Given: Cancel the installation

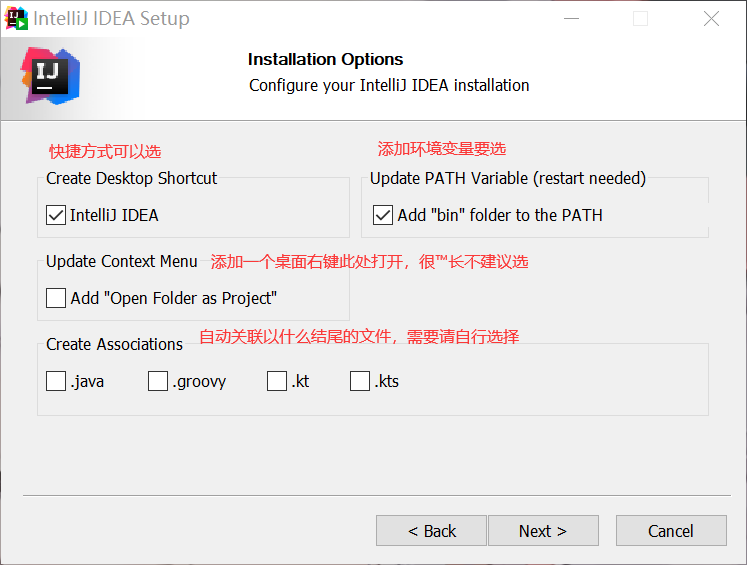Looking at the screenshot, I should tap(670, 531).
